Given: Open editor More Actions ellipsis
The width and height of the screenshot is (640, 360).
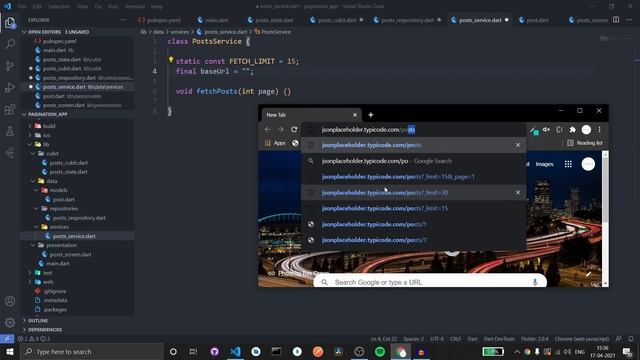Looking at the screenshot, I should [629, 20].
